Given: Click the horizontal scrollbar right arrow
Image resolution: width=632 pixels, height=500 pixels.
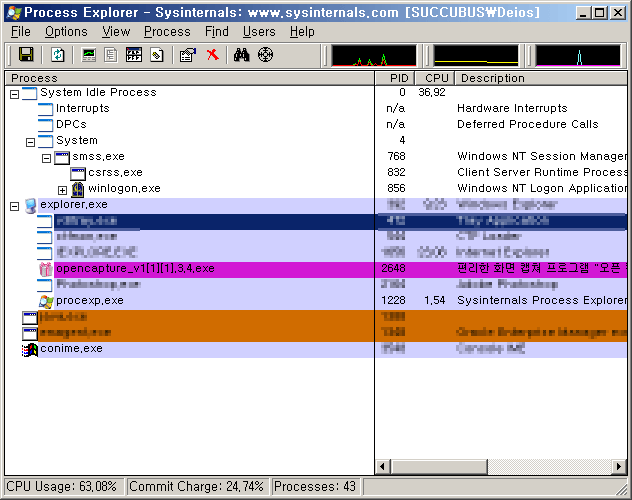Looking at the screenshot, I should (x=619, y=467).
